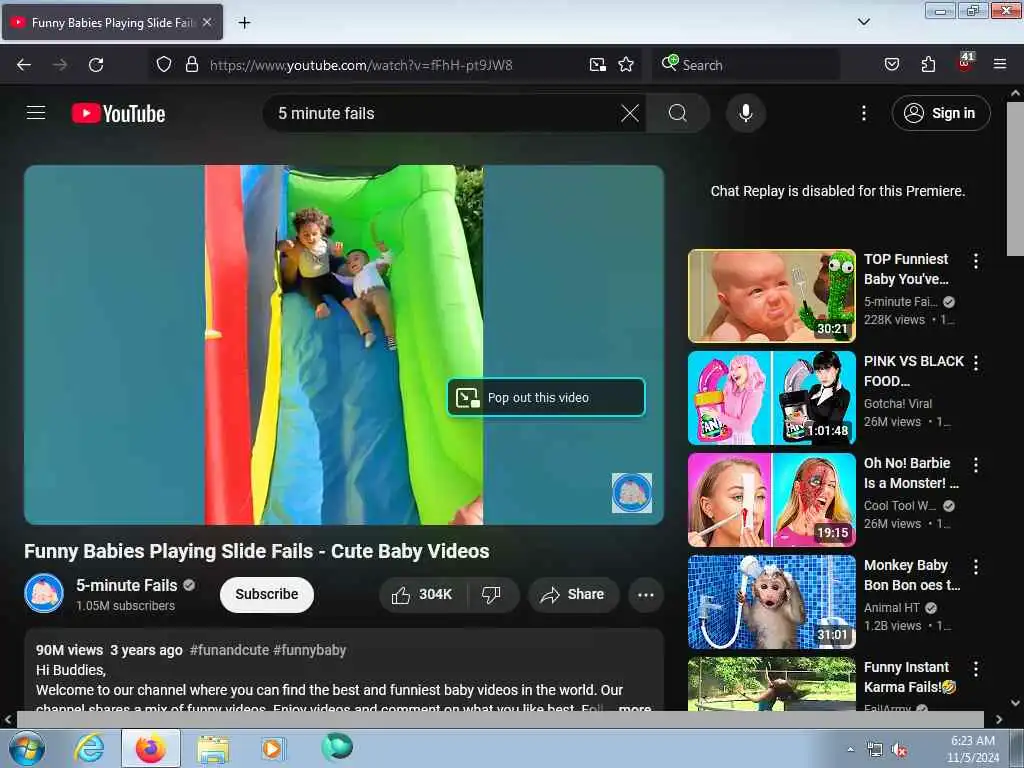Click the browser back arrow
Viewport: 1024px width, 768px height.
24,65
